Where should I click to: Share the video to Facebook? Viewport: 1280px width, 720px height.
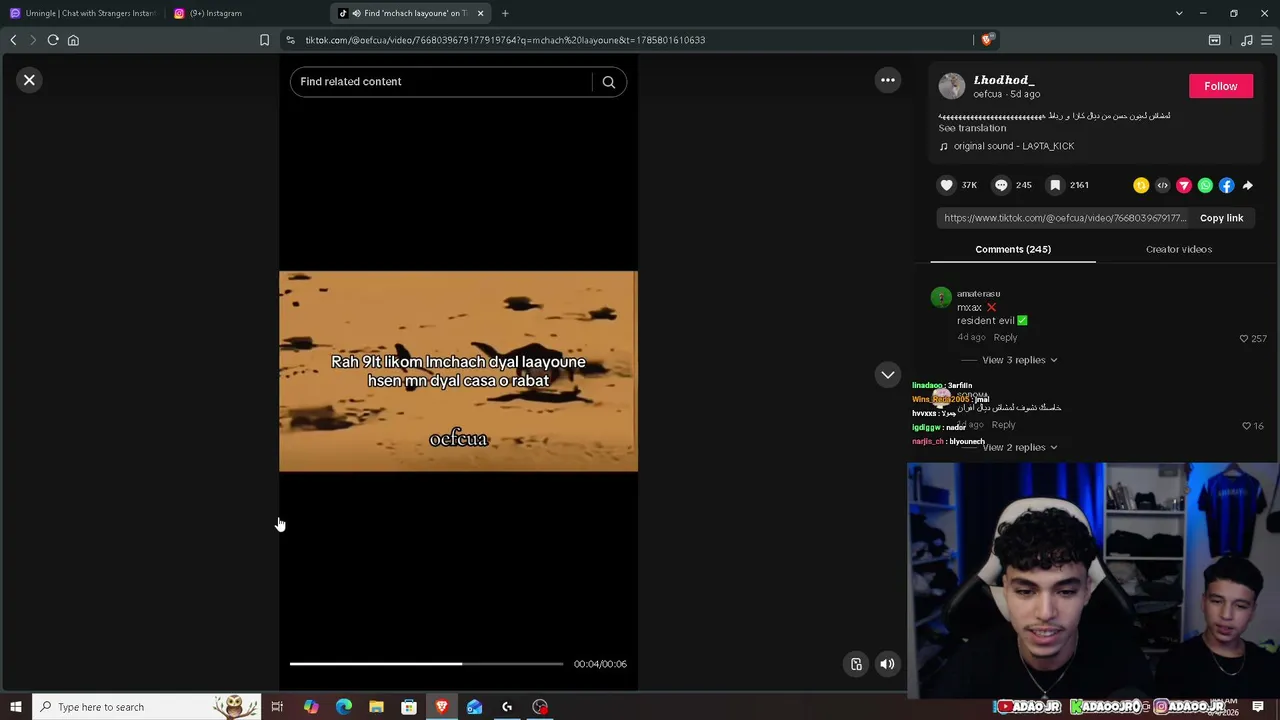1226,185
